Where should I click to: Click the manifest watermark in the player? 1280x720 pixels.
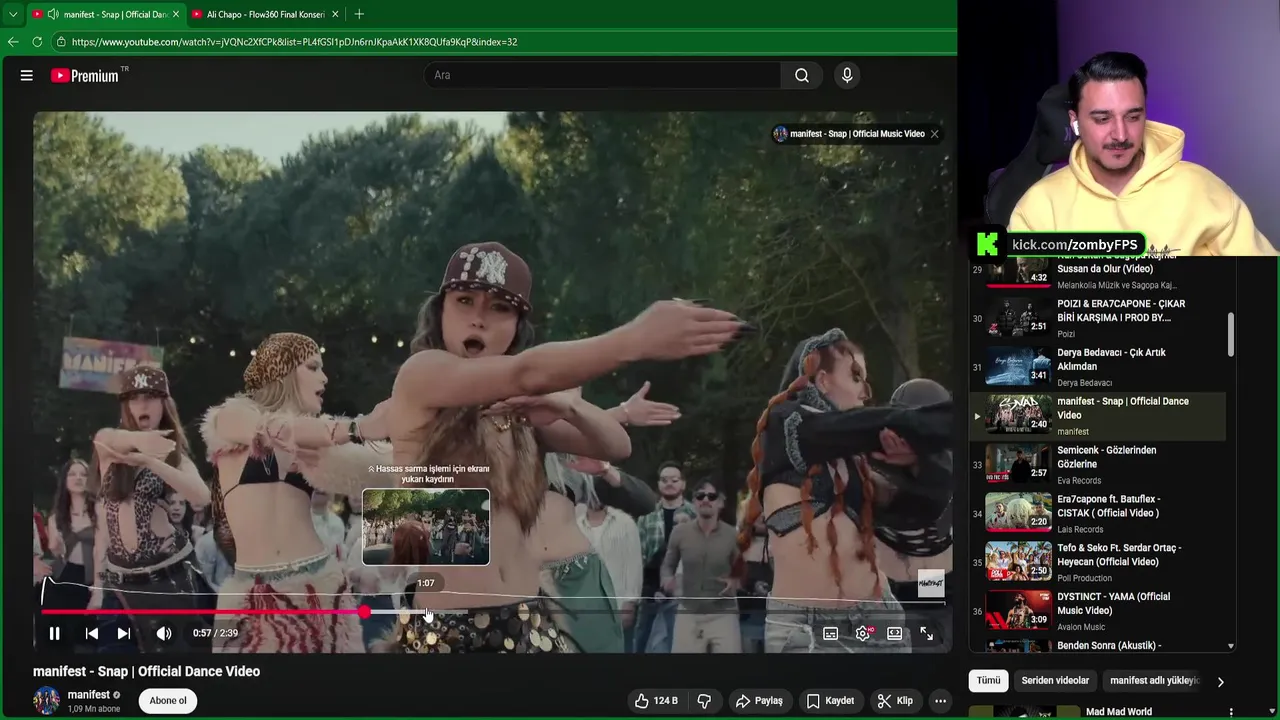[931, 583]
